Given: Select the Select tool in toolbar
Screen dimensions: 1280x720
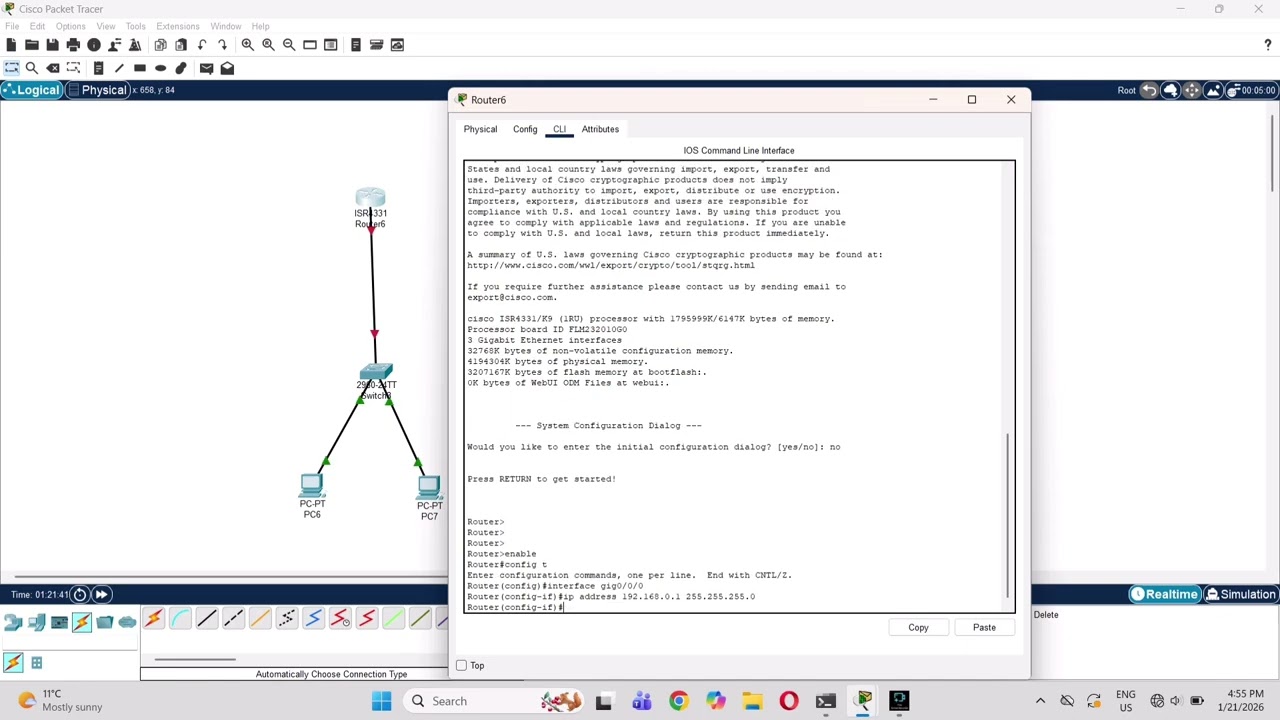Looking at the screenshot, I should pos(11,68).
